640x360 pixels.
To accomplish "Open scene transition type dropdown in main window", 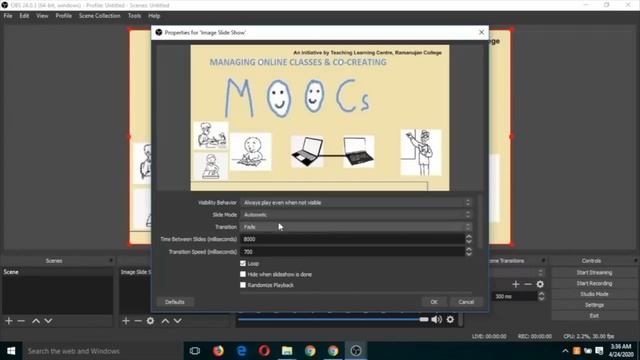I will pyautogui.click(x=517, y=272).
